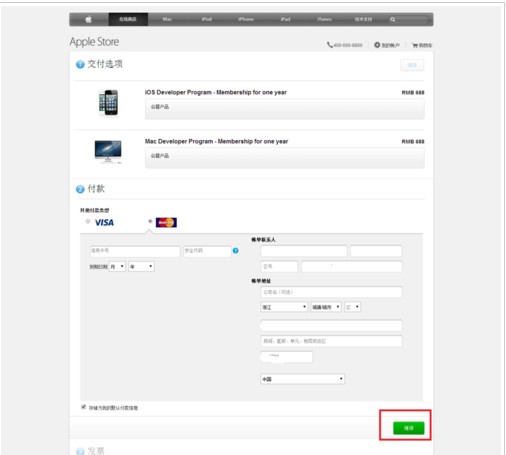This screenshot has width=506, height=455.
Task: Click the iMac thumbnail for Mac Developer Program
Action: (x=108, y=152)
